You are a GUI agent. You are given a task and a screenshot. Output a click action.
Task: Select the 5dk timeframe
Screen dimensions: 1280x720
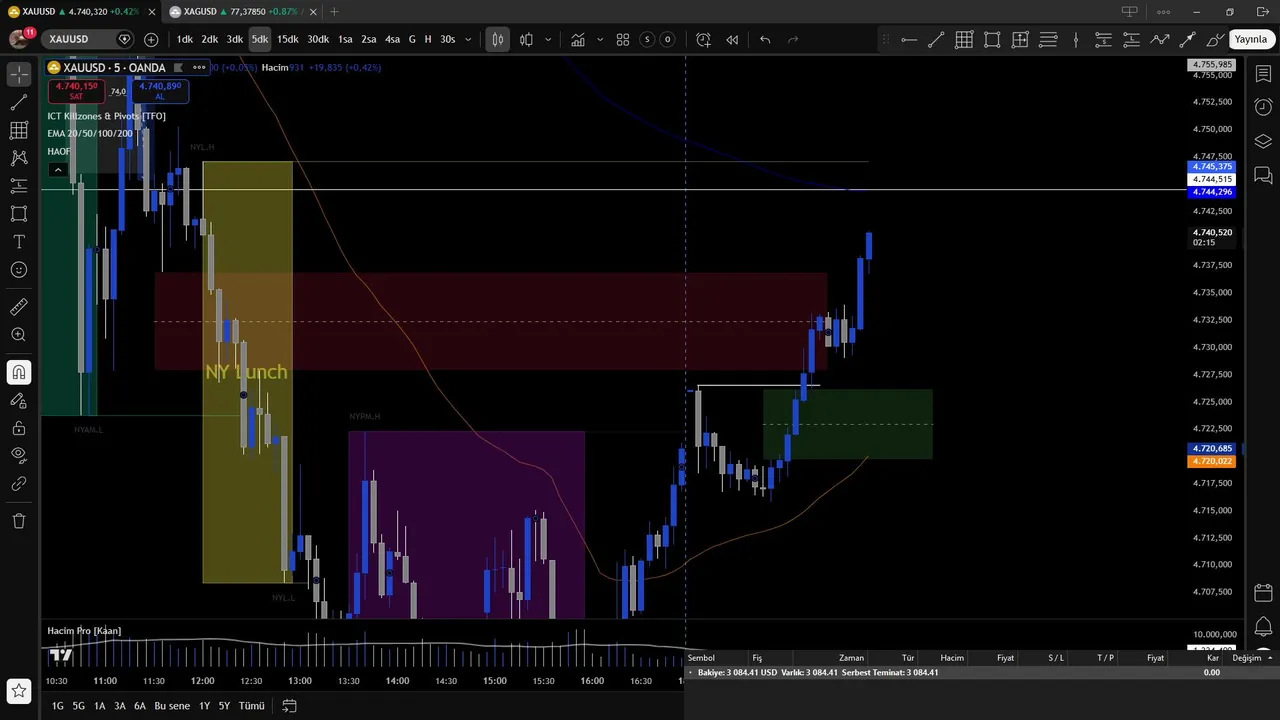click(x=259, y=39)
